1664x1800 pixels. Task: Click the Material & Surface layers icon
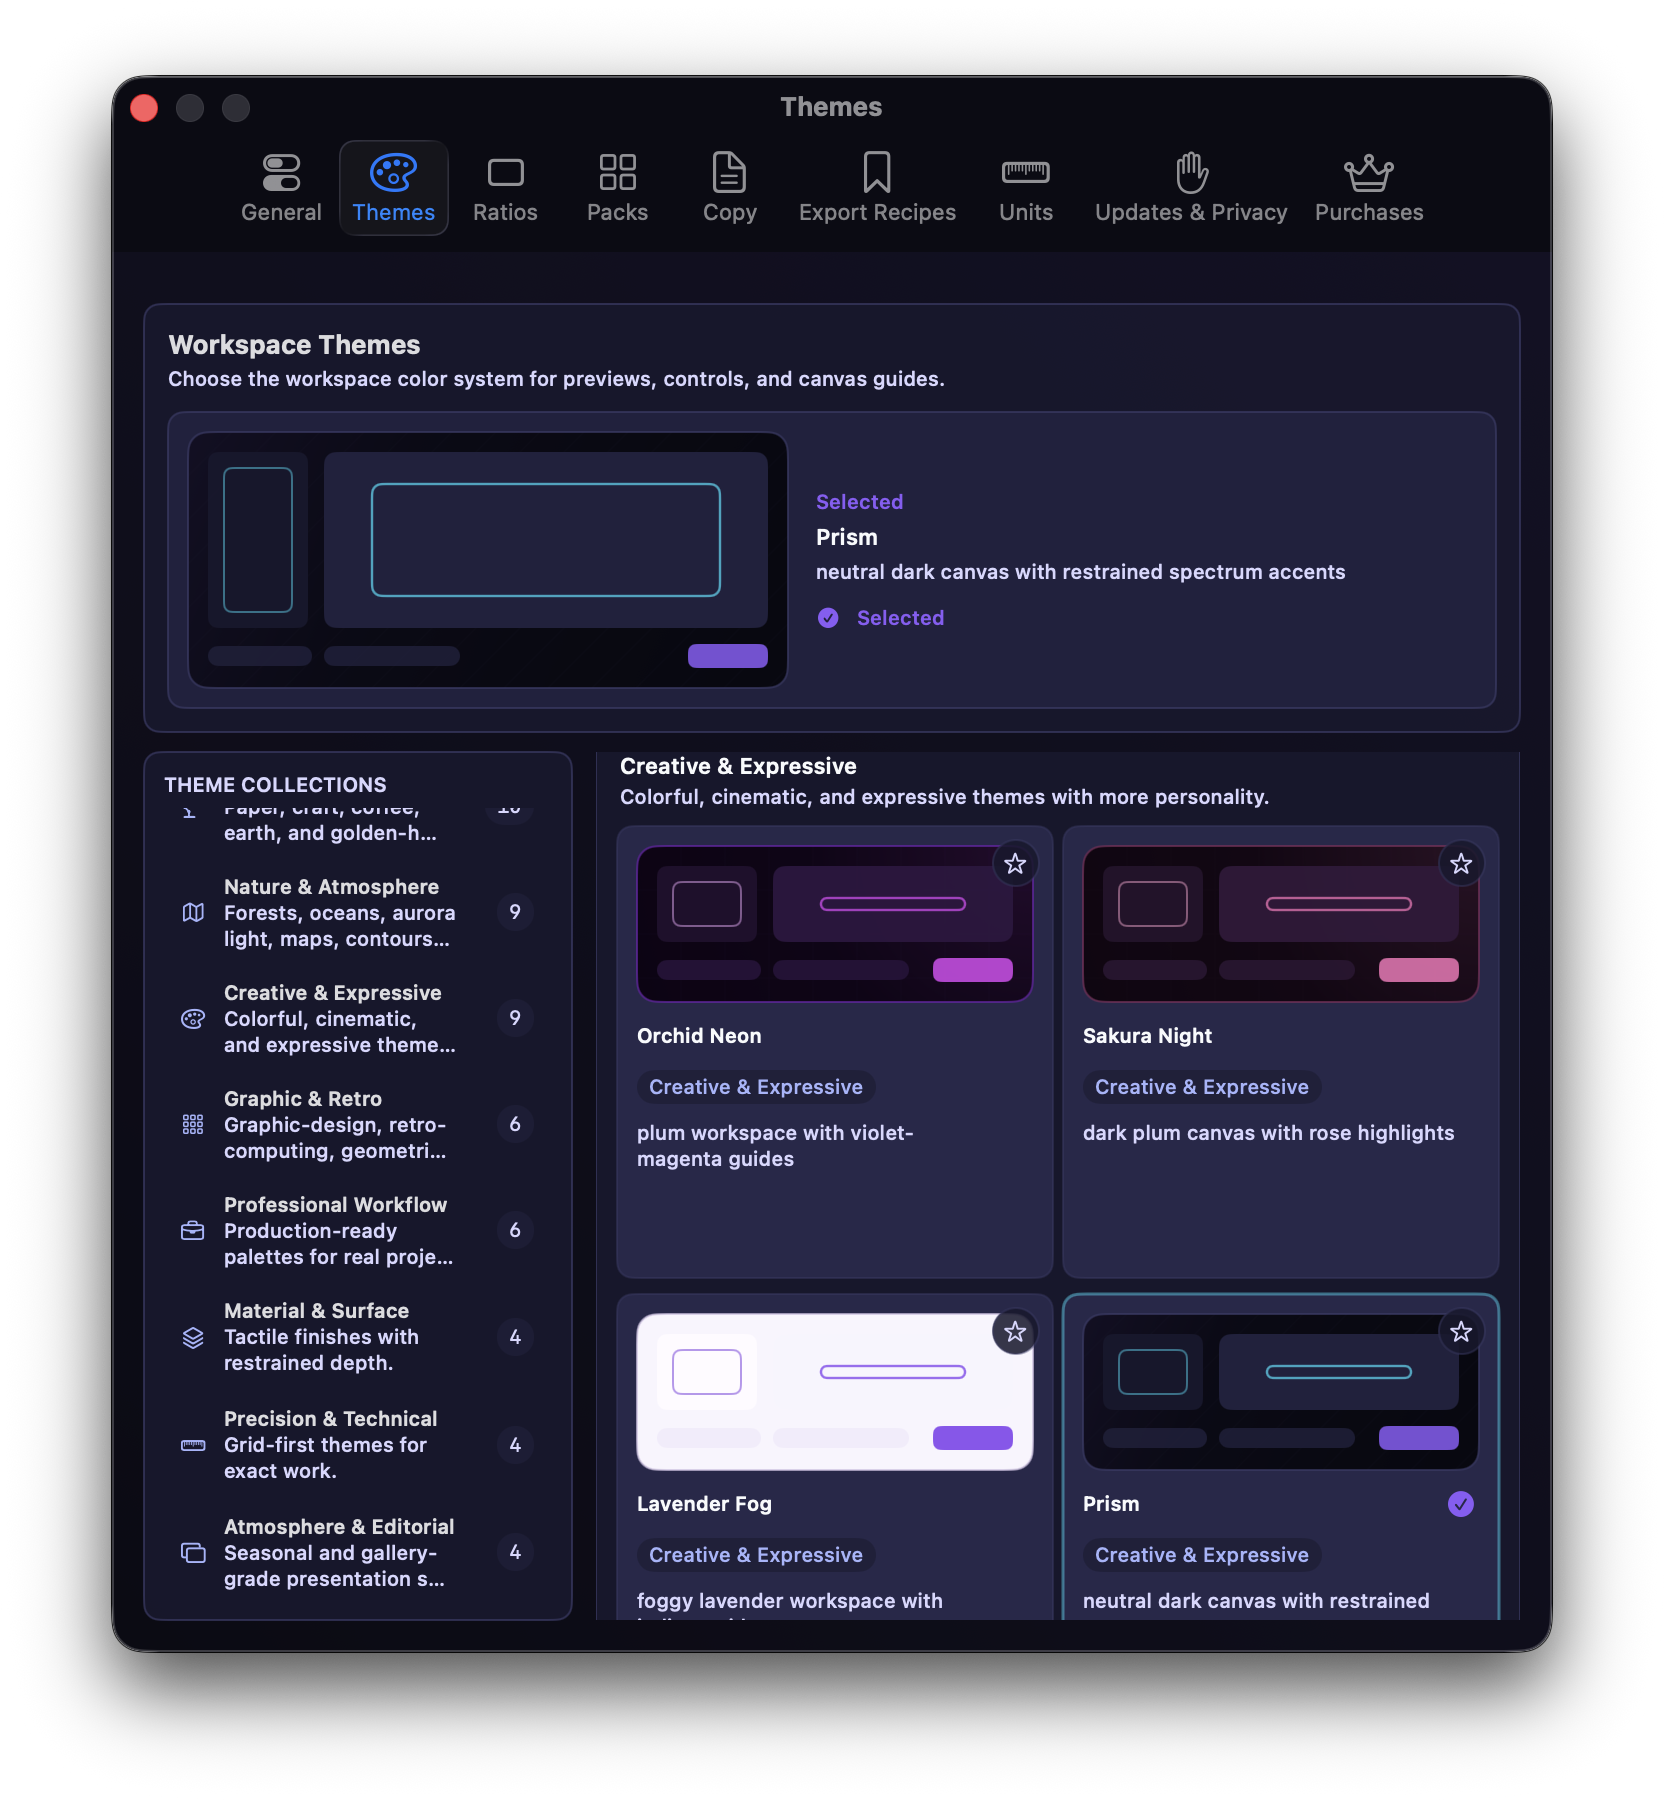(193, 1337)
